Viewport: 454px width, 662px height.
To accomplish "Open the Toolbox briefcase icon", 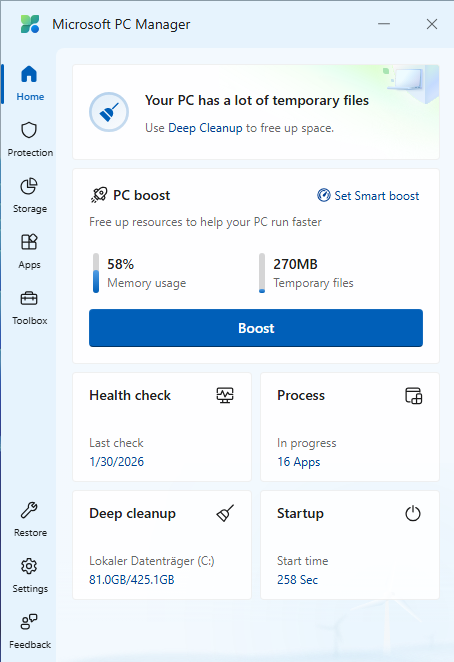I will point(29,298).
